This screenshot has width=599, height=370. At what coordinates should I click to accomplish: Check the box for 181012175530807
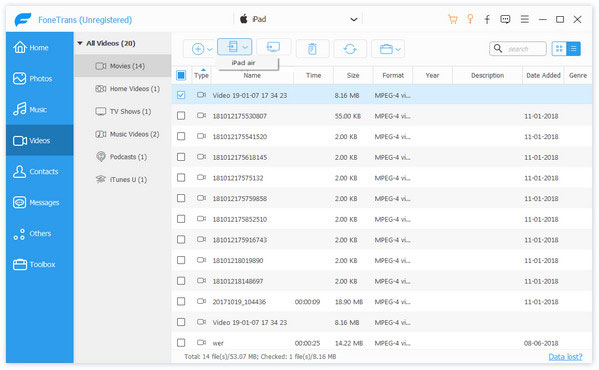point(181,116)
